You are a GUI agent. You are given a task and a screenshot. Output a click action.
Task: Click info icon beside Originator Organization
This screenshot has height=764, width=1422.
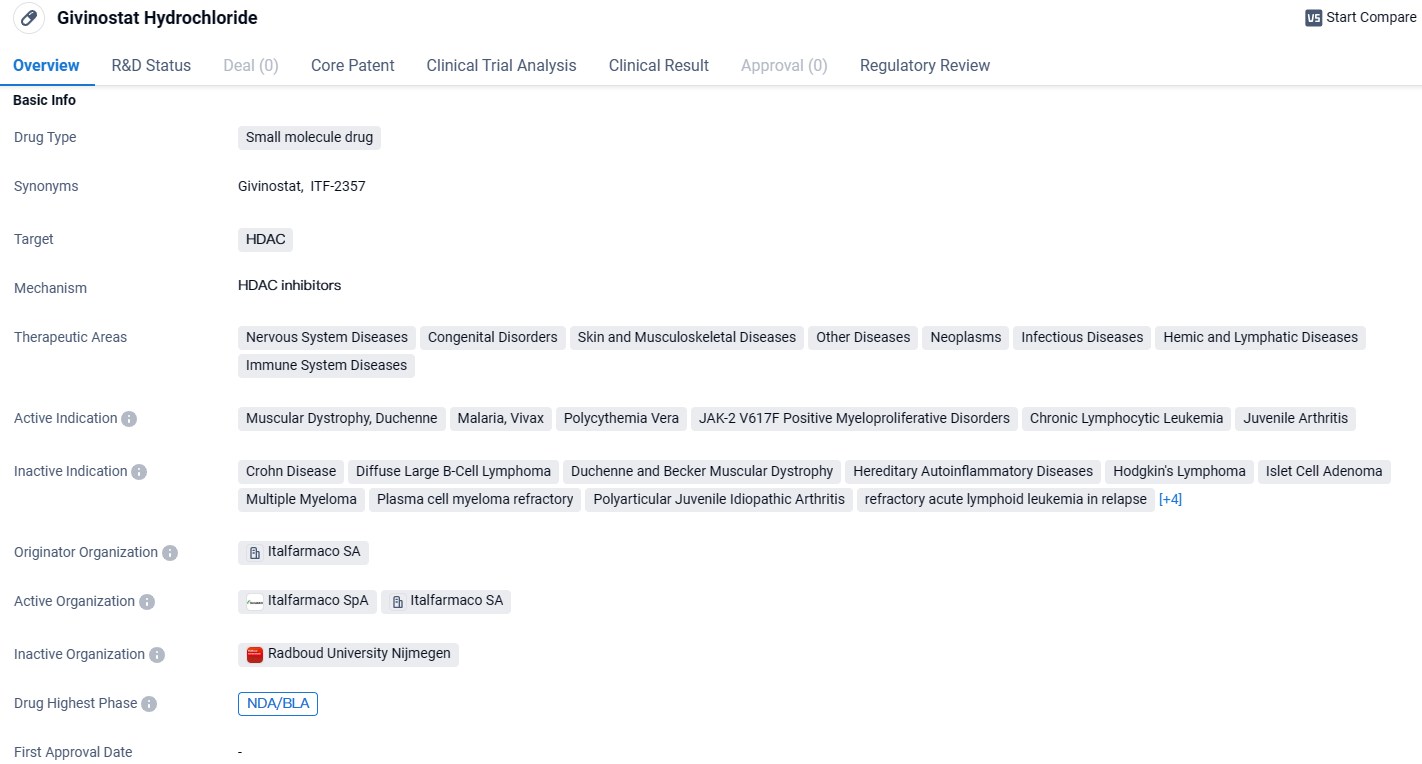click(x=170, y=553)
